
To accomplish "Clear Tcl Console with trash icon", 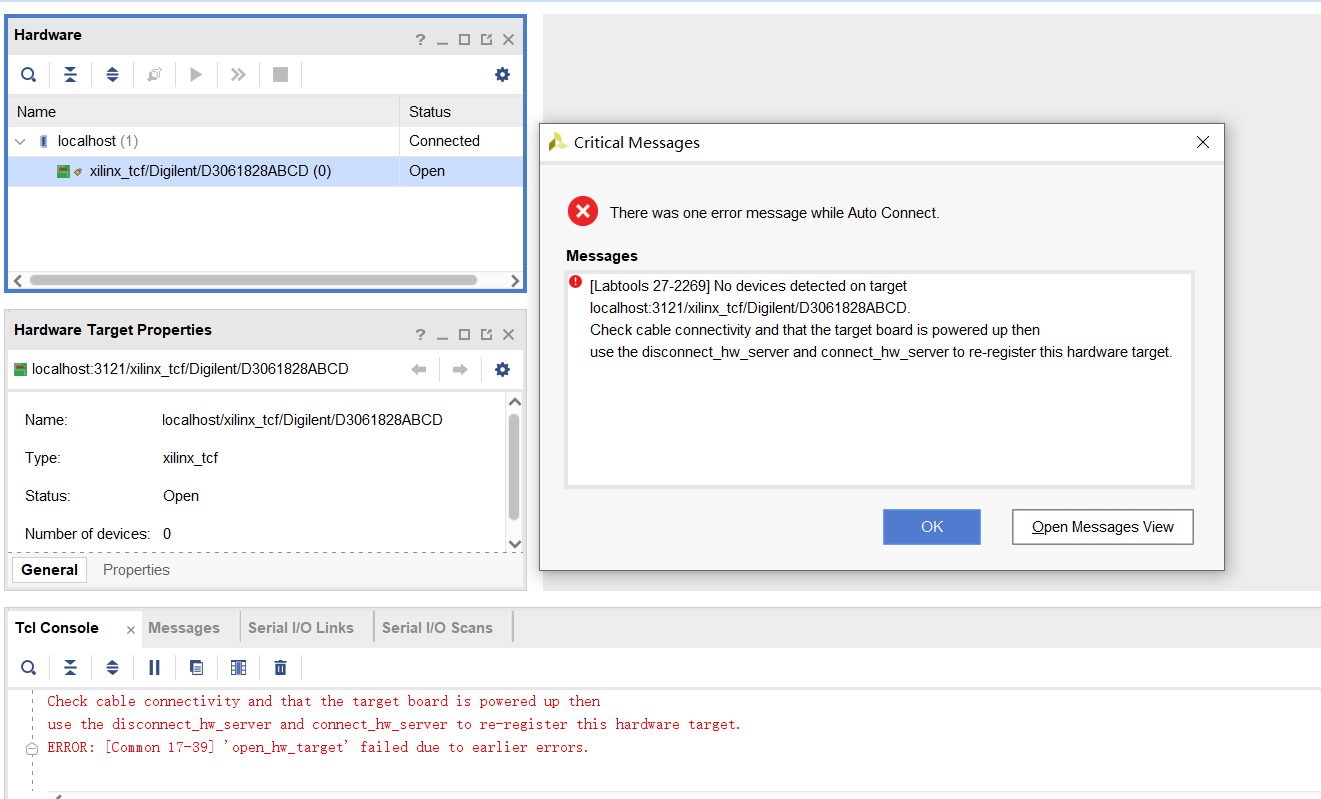I will [280, 668].
